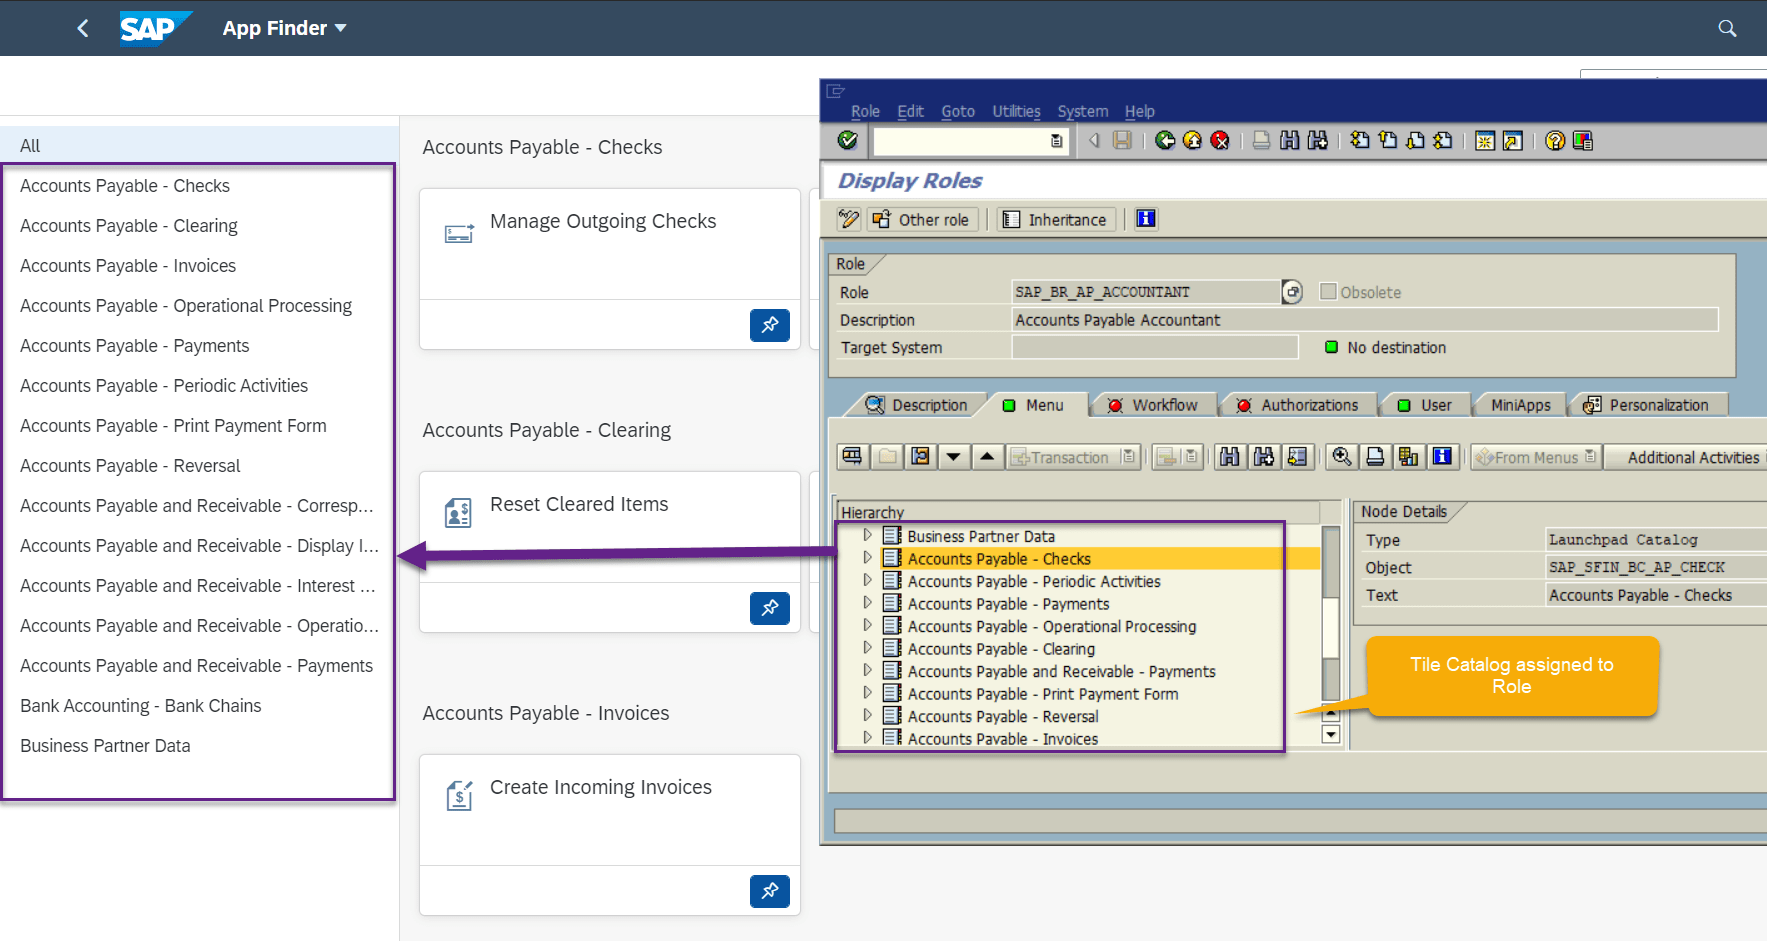Toggle the Obsolete checkbox
1767x941 pixels.
(1328, 291)
